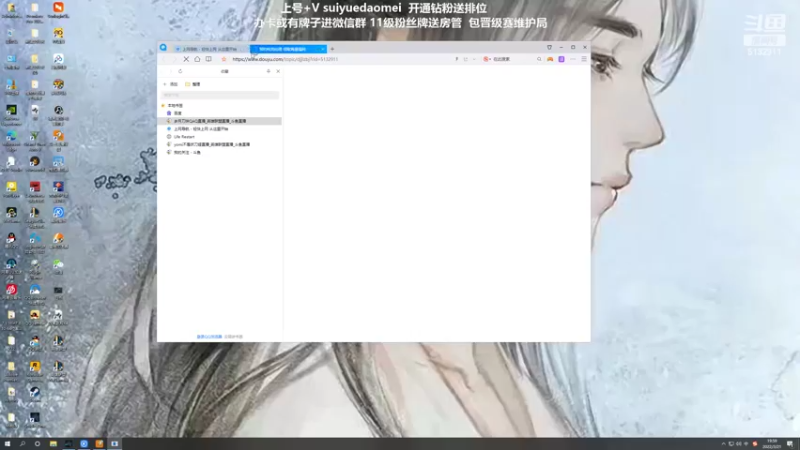Viewport: 800px width, 450px height.
Task: Click the blue link at panel bottom
Action: (209, 337)
